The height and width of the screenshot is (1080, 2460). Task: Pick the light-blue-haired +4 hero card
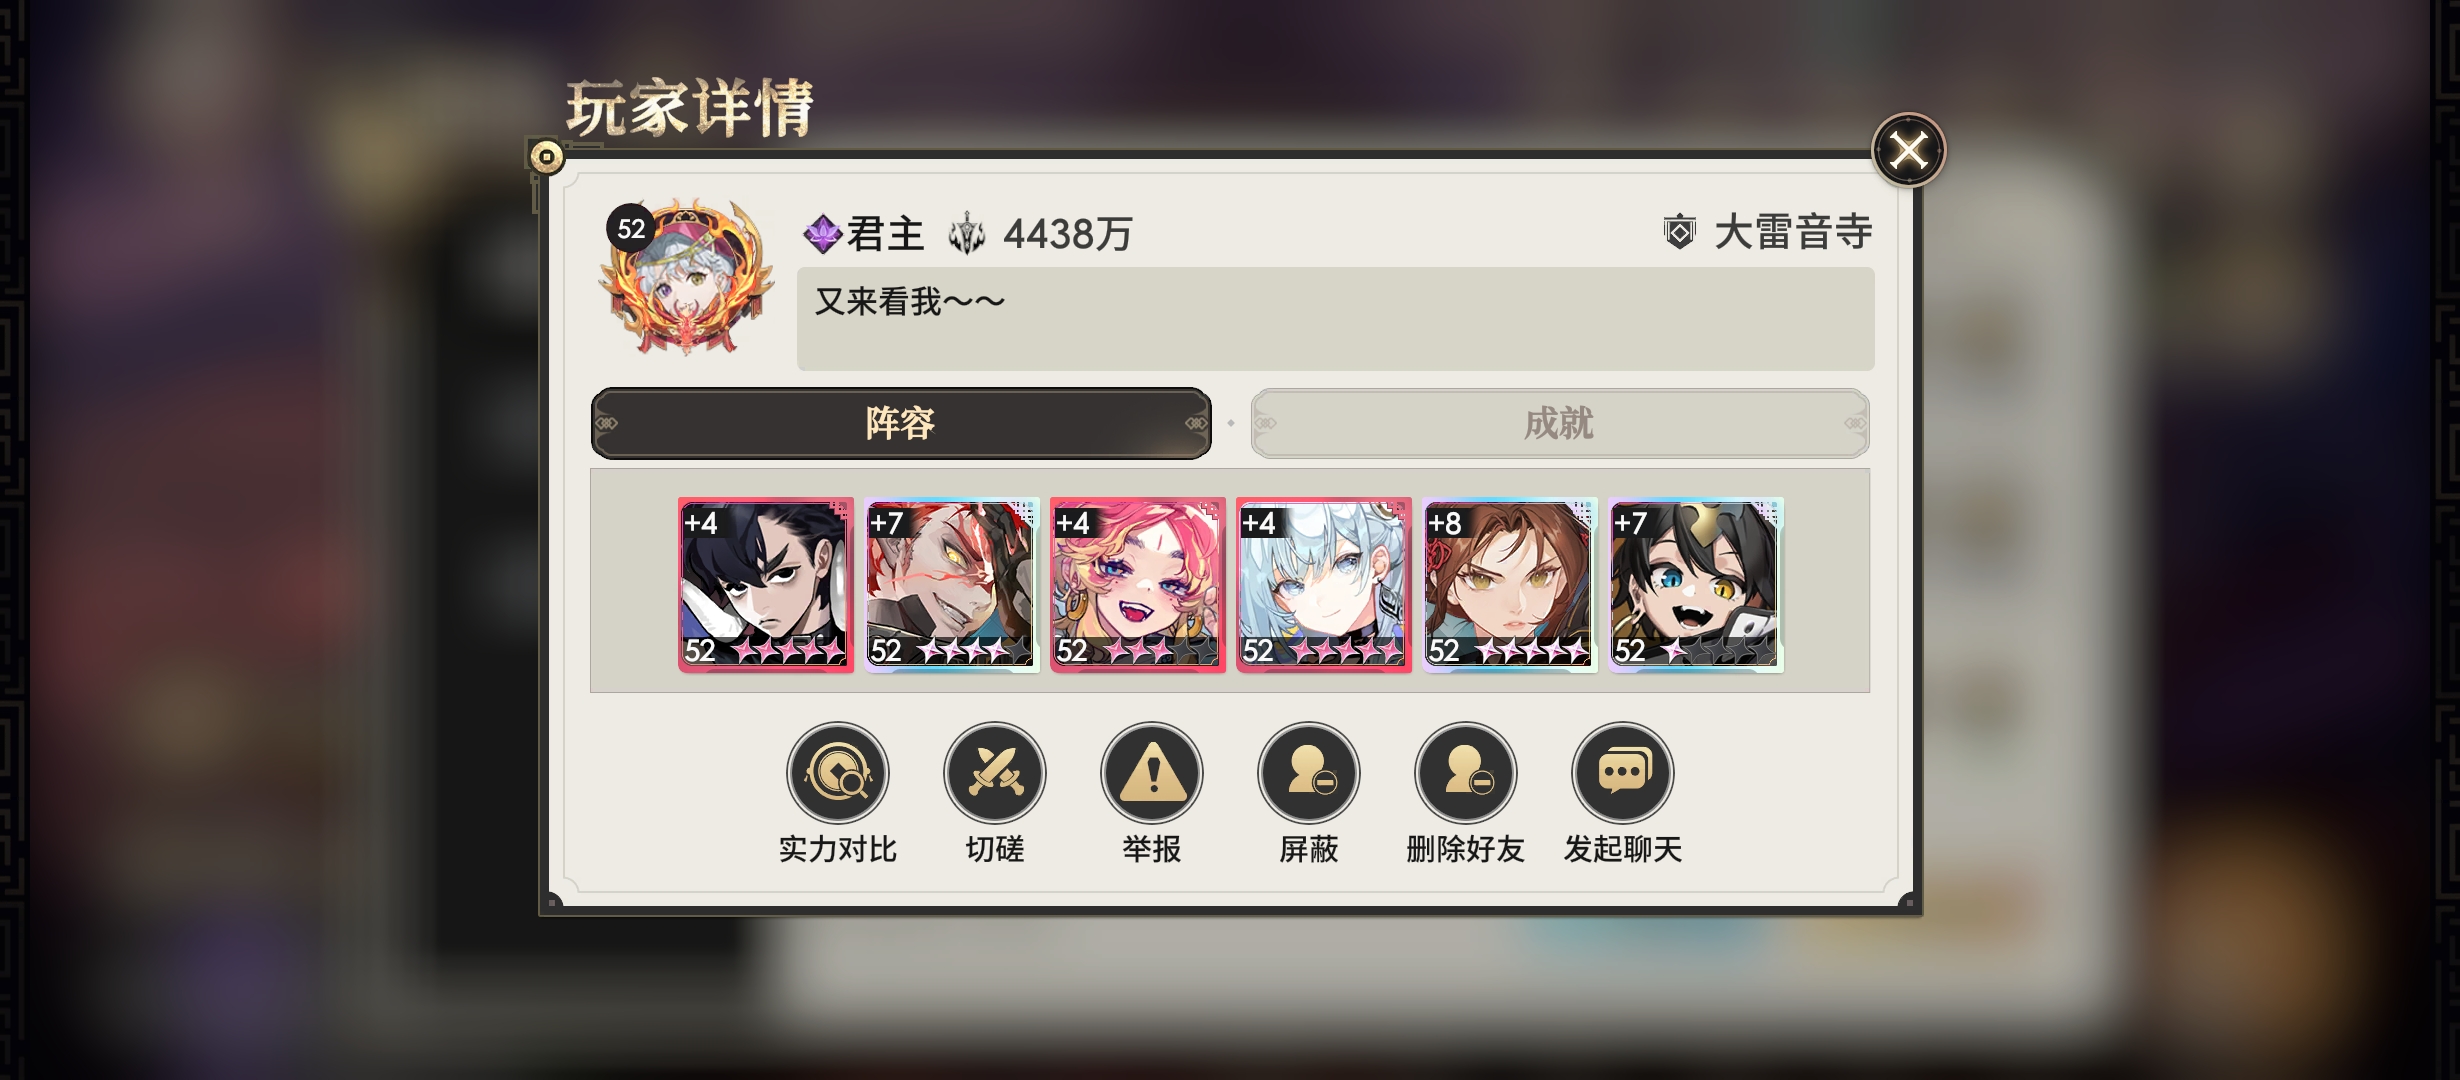point(1324,585)
